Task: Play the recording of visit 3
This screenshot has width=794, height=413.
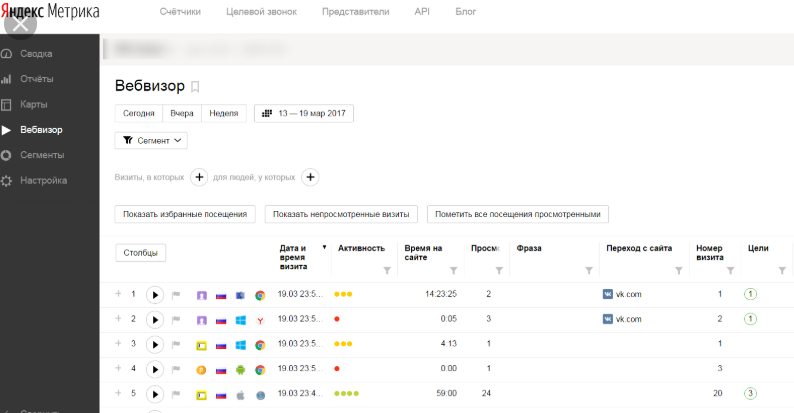Action: pos(155,344)
